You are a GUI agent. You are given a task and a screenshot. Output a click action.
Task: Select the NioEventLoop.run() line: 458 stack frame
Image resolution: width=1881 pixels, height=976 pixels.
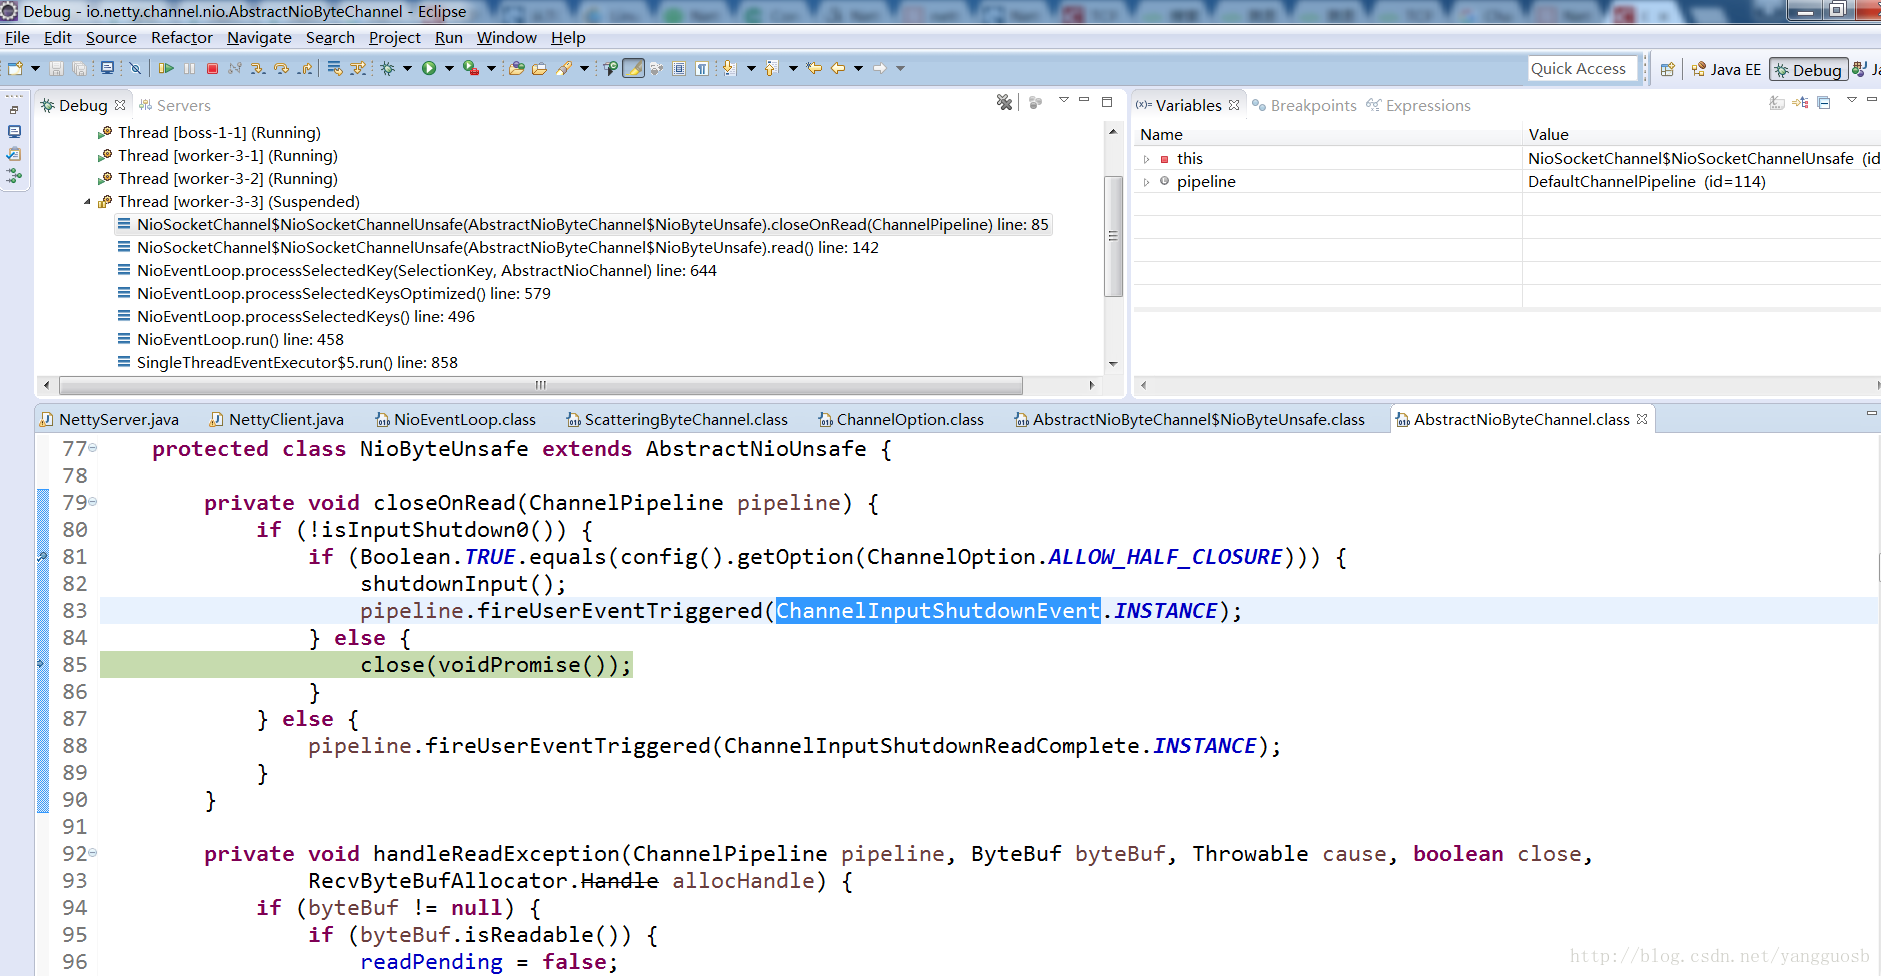(240, 340)
